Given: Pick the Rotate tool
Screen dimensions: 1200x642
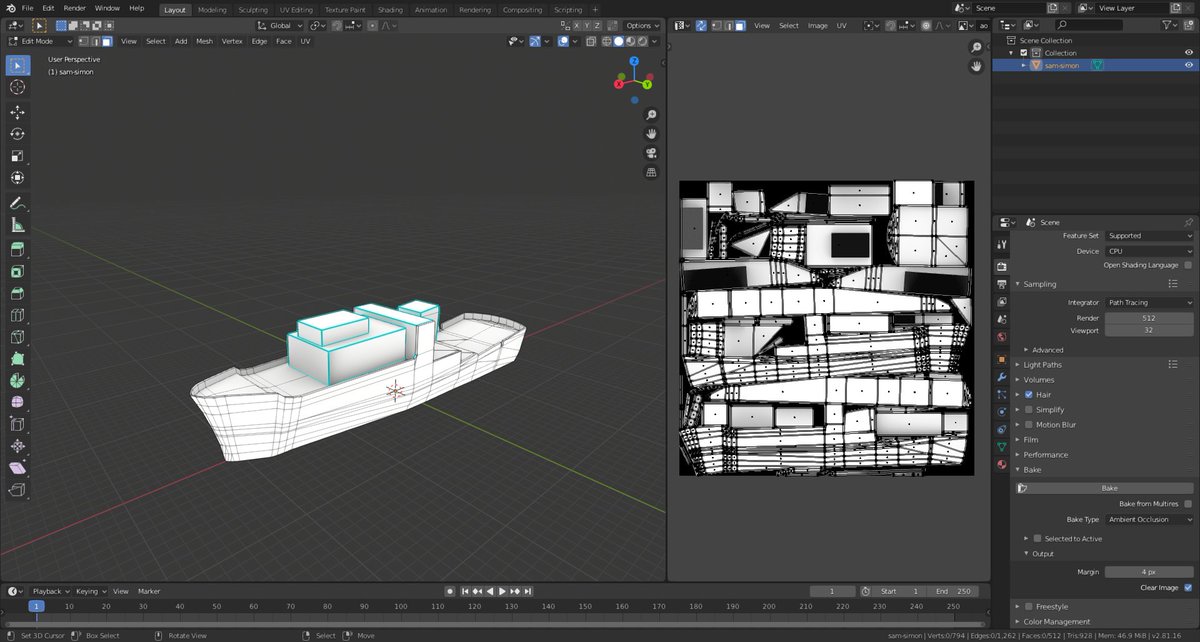Looking at the screenshot, I should pos(17,134).
